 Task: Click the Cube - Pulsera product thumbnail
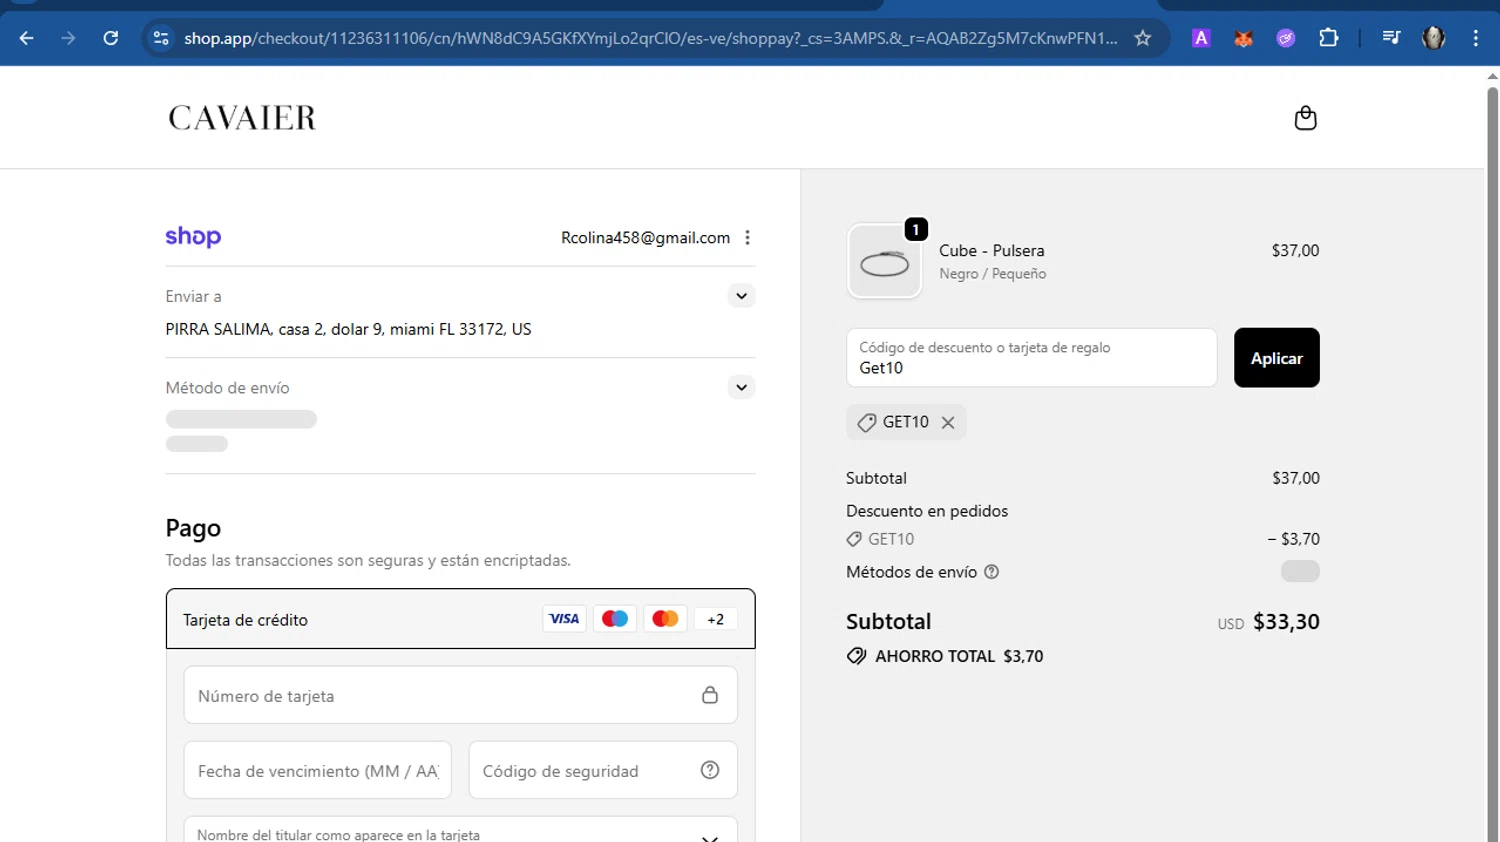point(884,262)
